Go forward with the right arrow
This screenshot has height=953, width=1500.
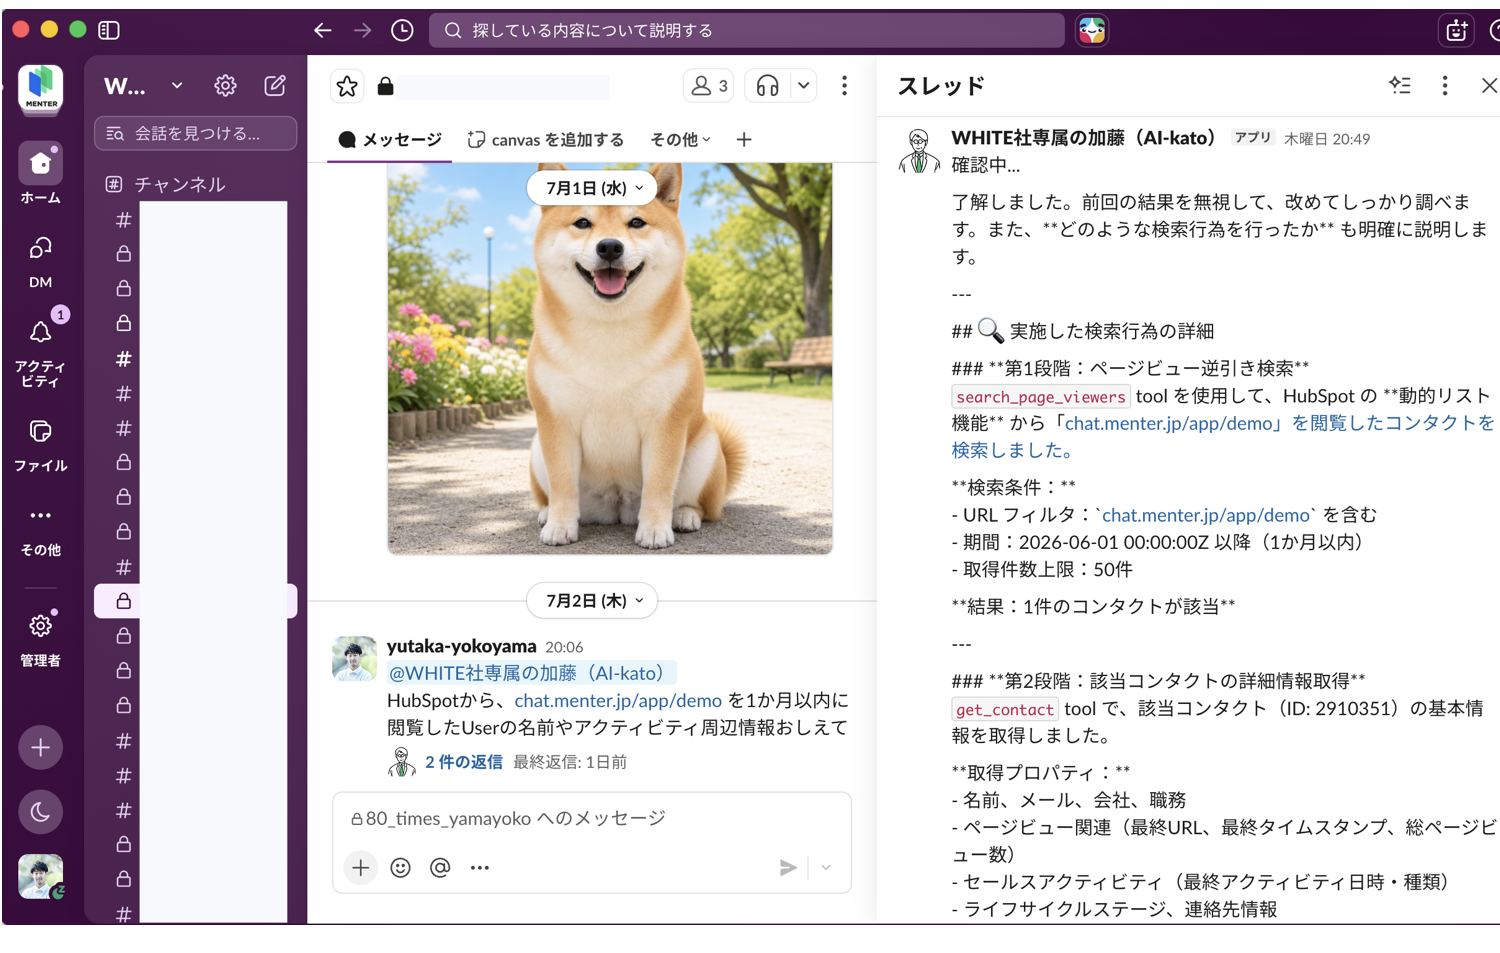tap(362, 30)
